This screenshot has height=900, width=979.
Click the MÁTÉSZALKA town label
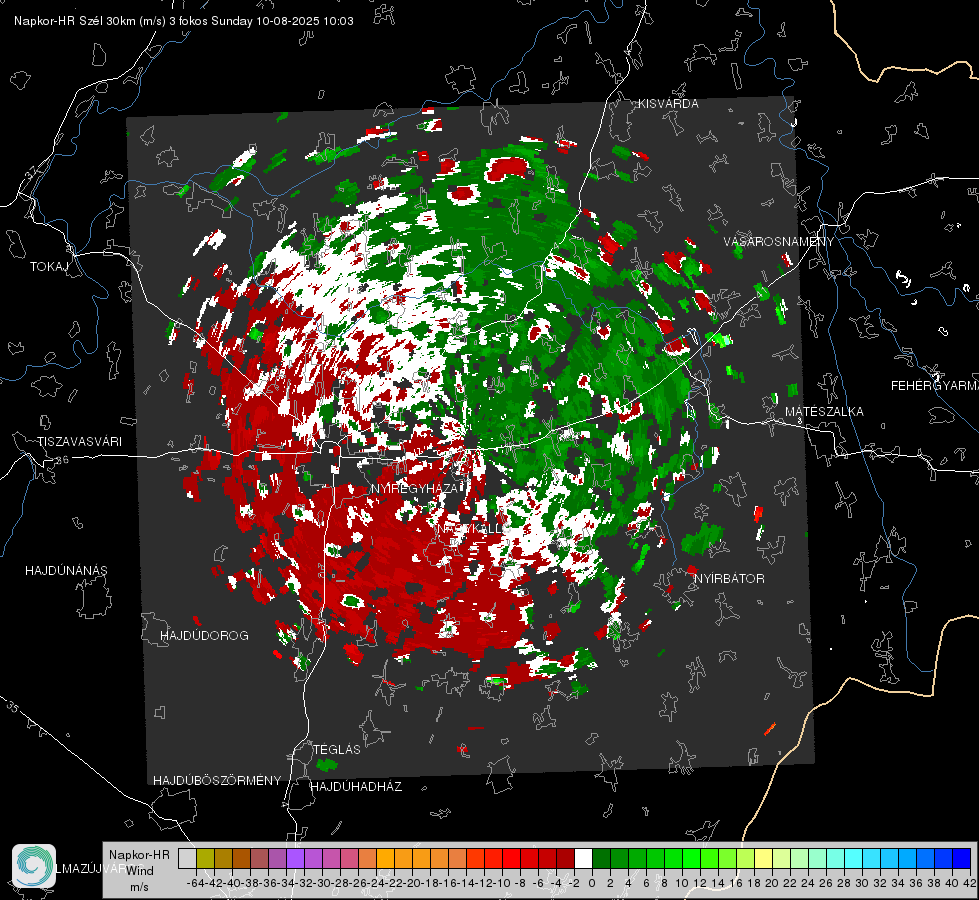pyautogui.click(x=824, y=411)
